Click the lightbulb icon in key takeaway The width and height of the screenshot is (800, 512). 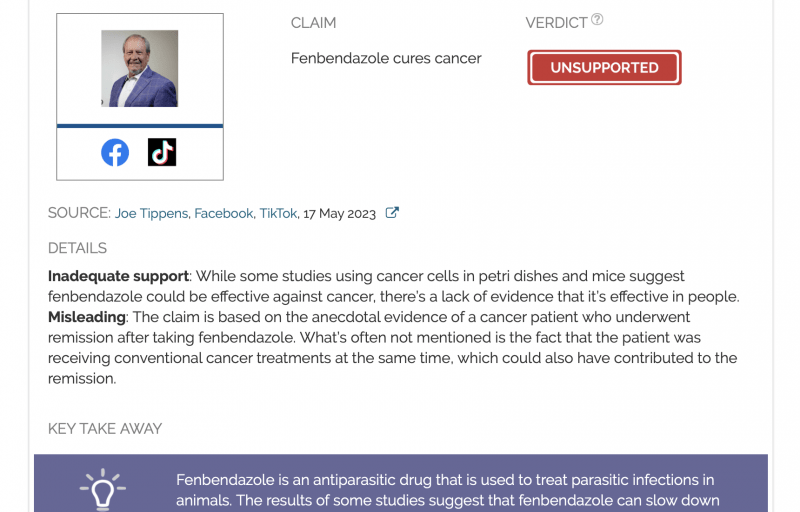pos(103,489)
